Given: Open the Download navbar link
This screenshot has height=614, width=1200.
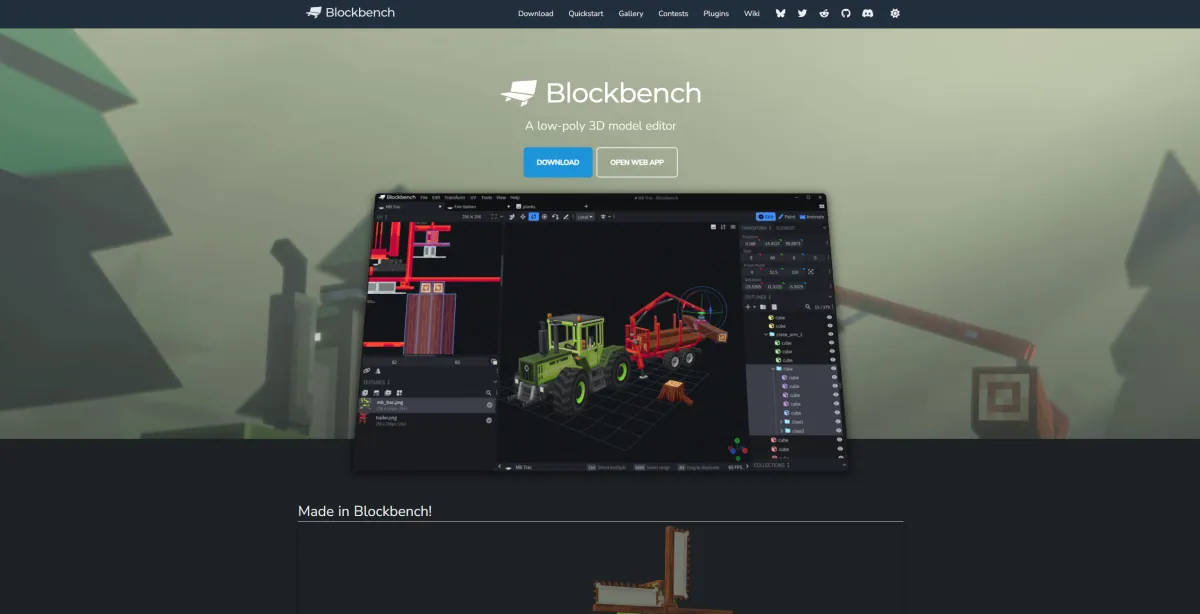Looking at the screenshot, I should (536, 14).
